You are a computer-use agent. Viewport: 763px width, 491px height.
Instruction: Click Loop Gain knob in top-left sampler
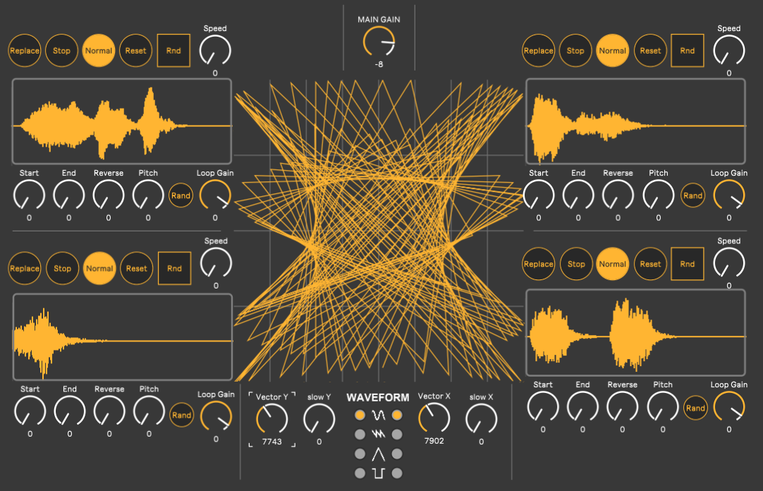pyautogui.click(x=215, y=196)
